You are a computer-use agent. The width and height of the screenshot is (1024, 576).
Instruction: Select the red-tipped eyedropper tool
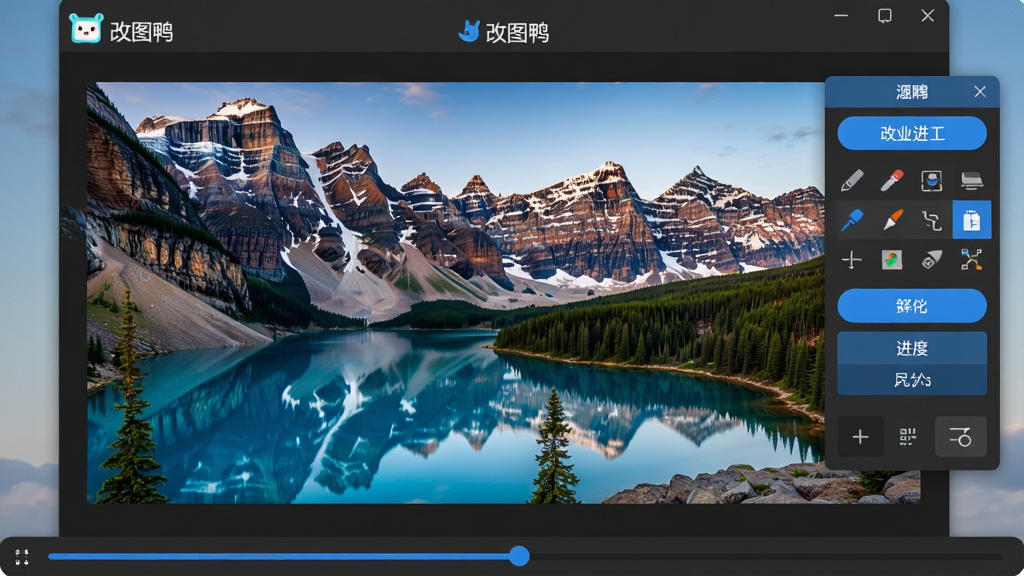click(892, 180)
